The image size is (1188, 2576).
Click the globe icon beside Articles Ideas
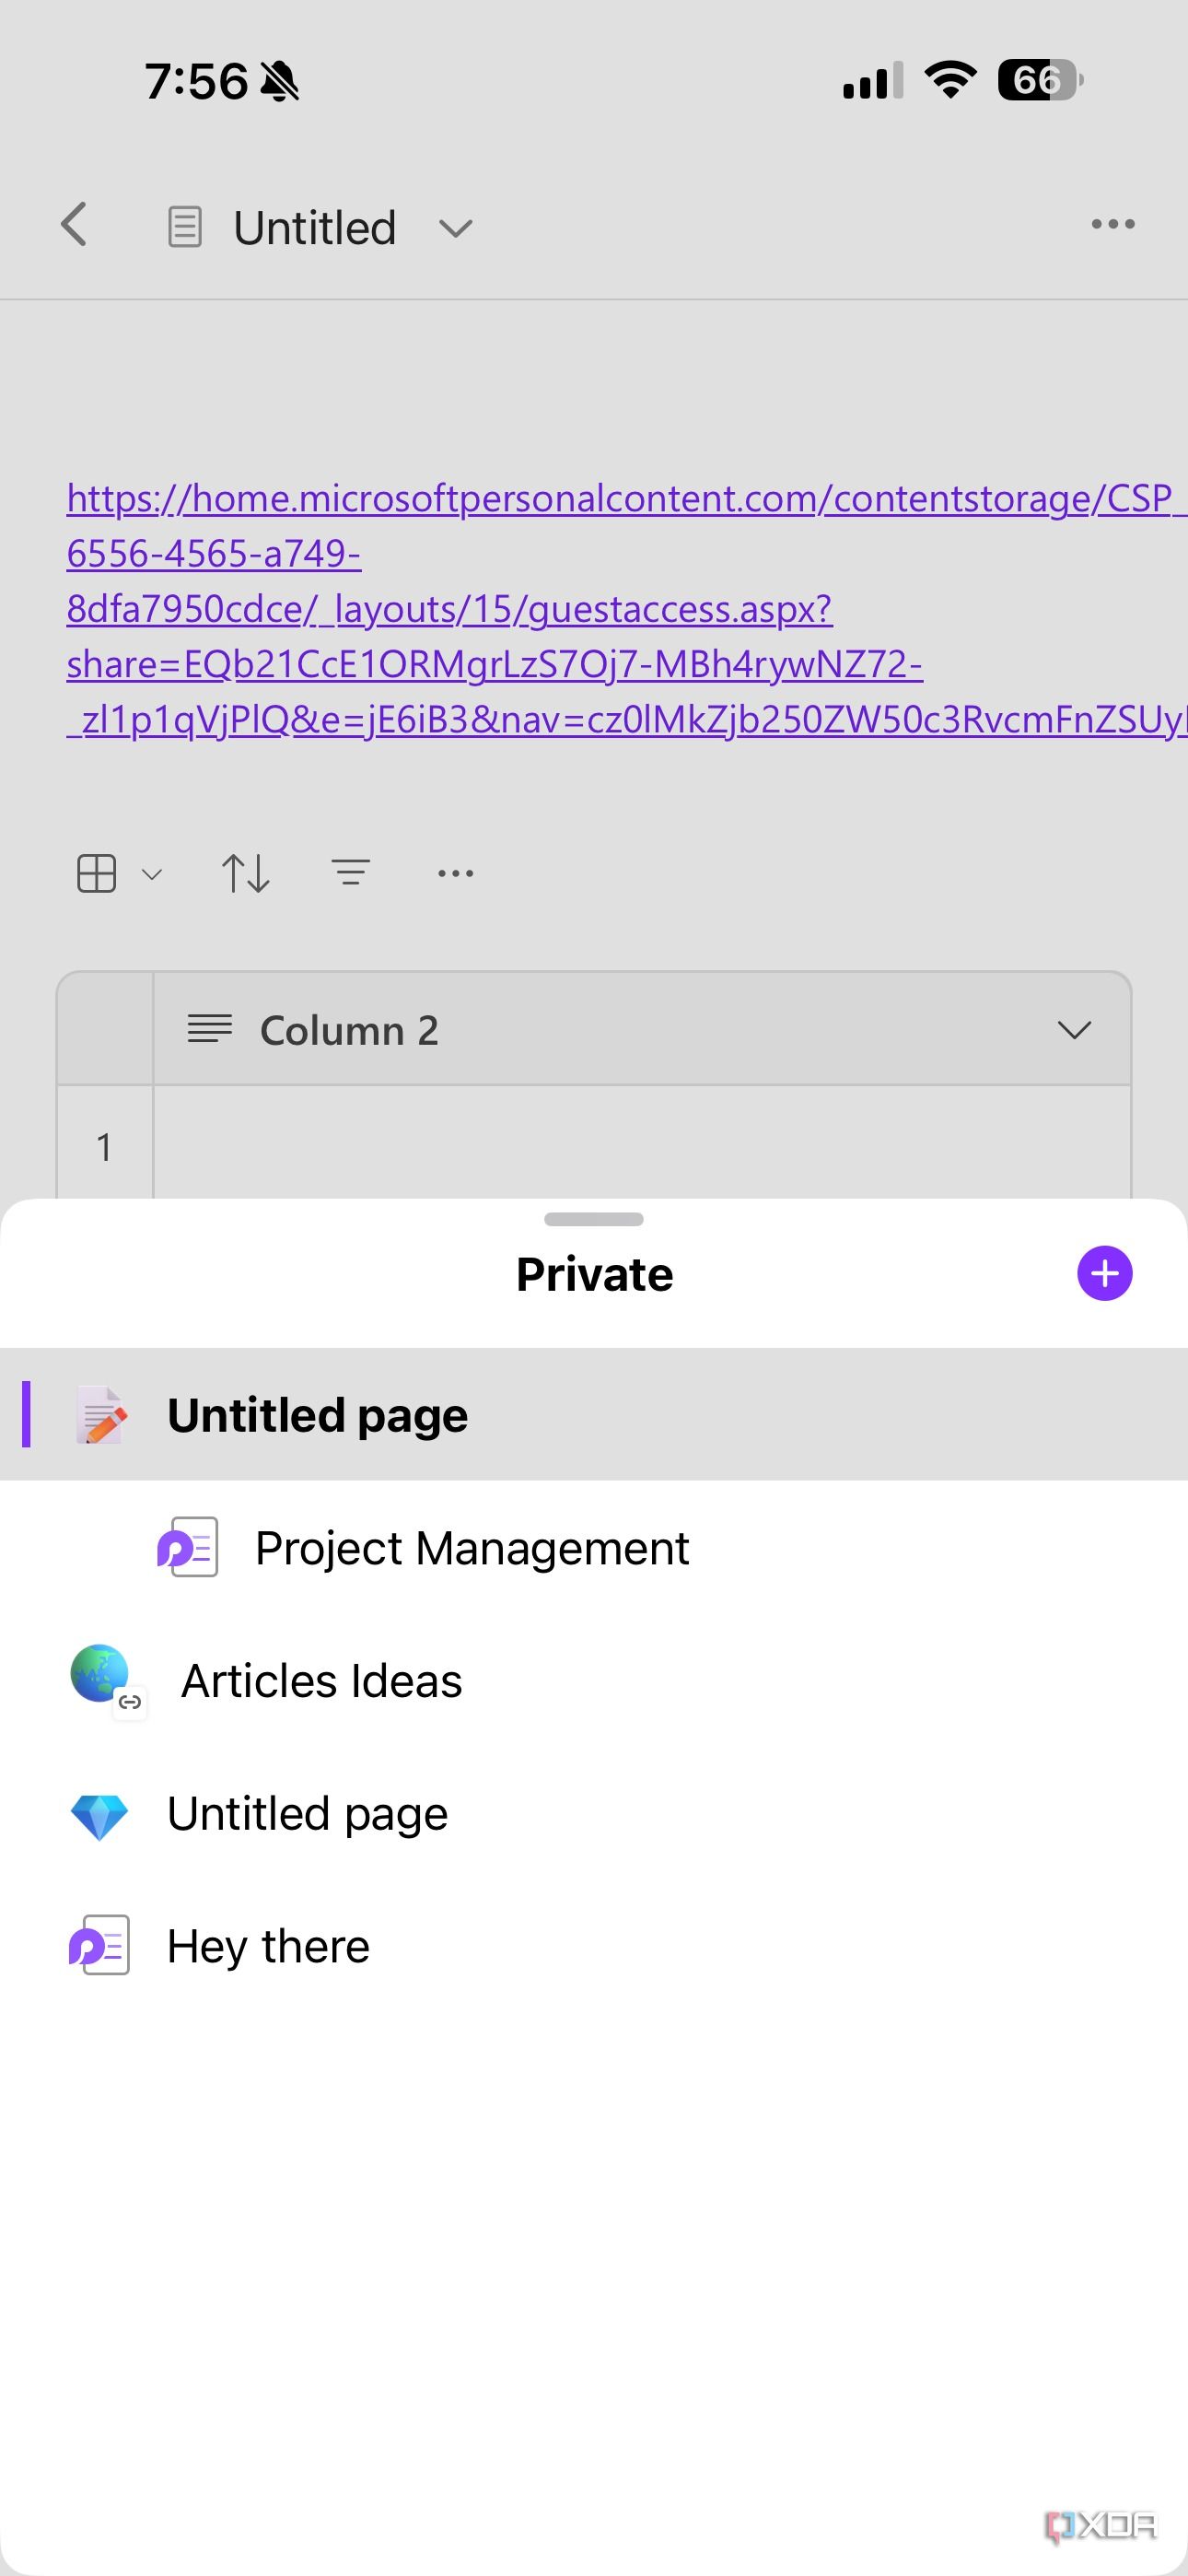tap(100, 1674)
